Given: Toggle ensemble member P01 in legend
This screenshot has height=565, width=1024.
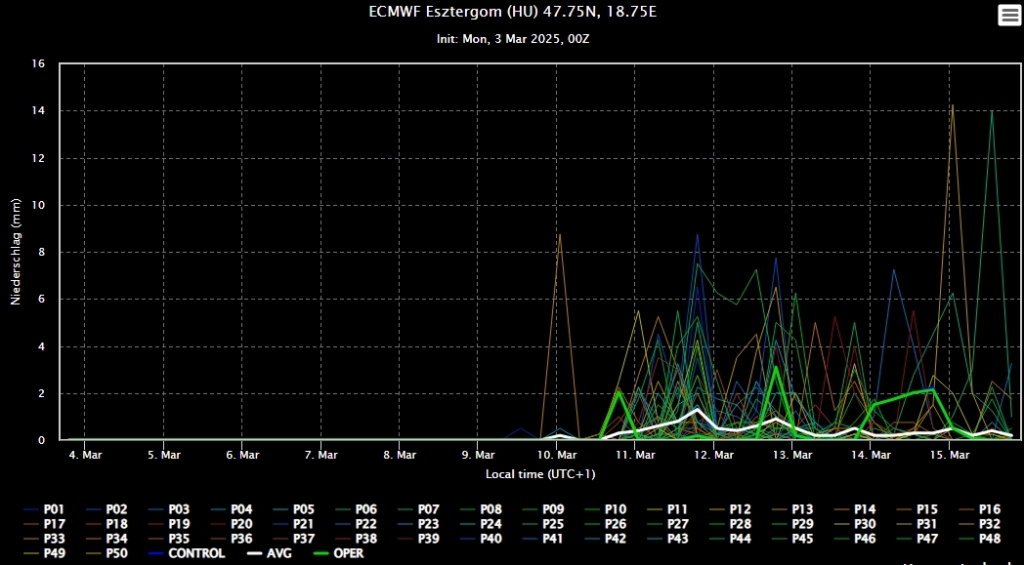Looking at the screenshot, I should click(x=54, y=509).
